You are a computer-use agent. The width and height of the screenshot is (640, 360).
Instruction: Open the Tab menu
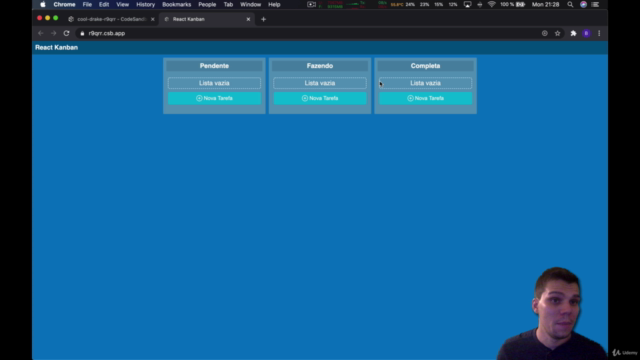click(228, 4)
